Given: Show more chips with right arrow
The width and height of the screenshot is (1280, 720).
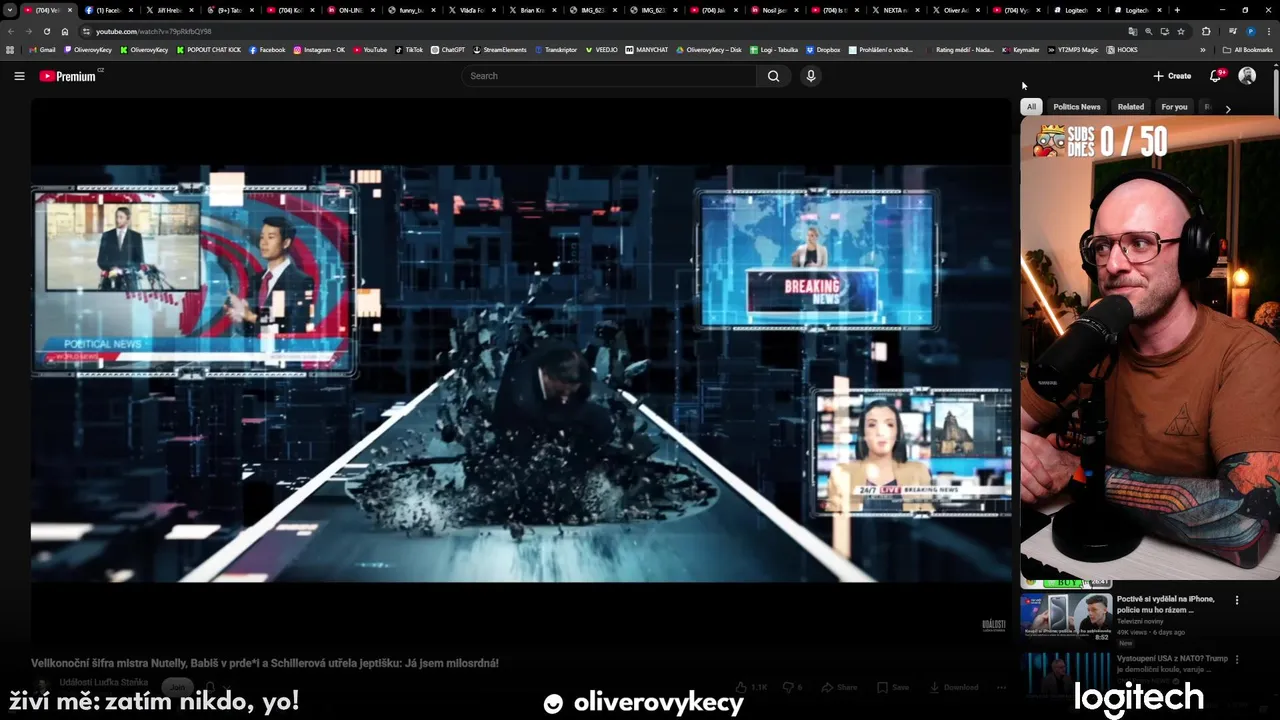Looking at the screenshot, I should tap(1228, 108).
